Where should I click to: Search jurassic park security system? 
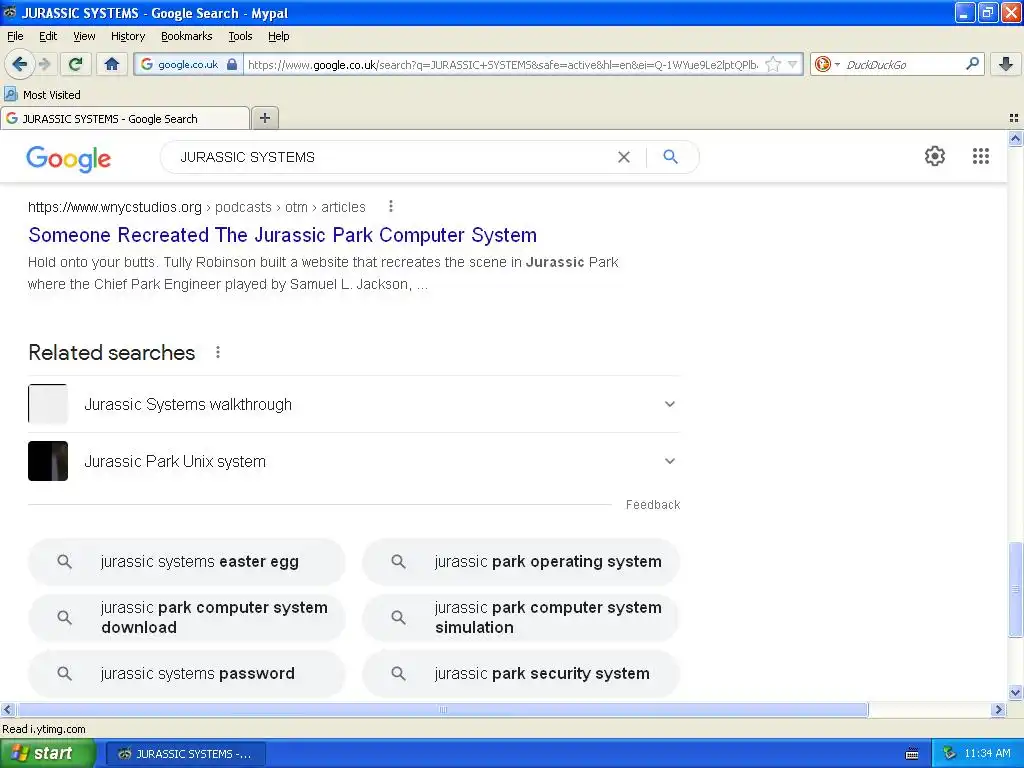[520, 673]
